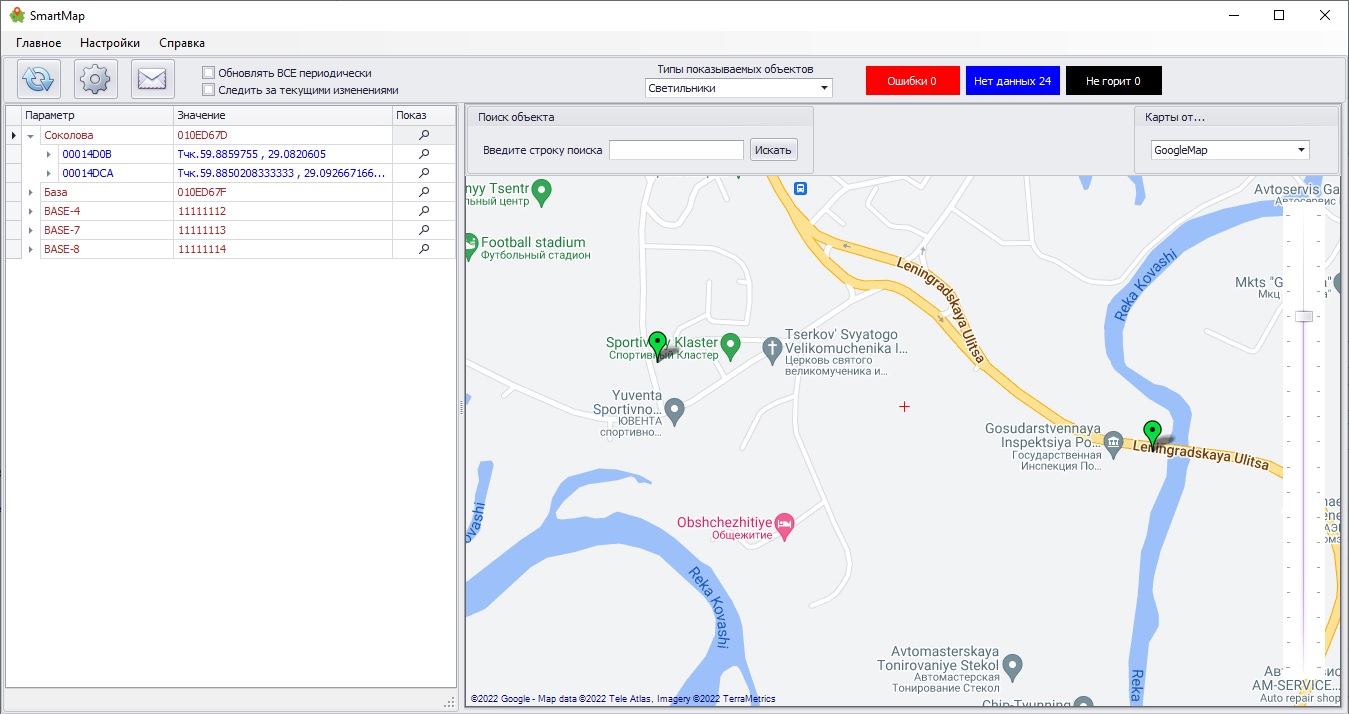Expand the BASE-4 tree node
Image resolution: width=1349 pixels, height=714 pixels.
point(30,211)
